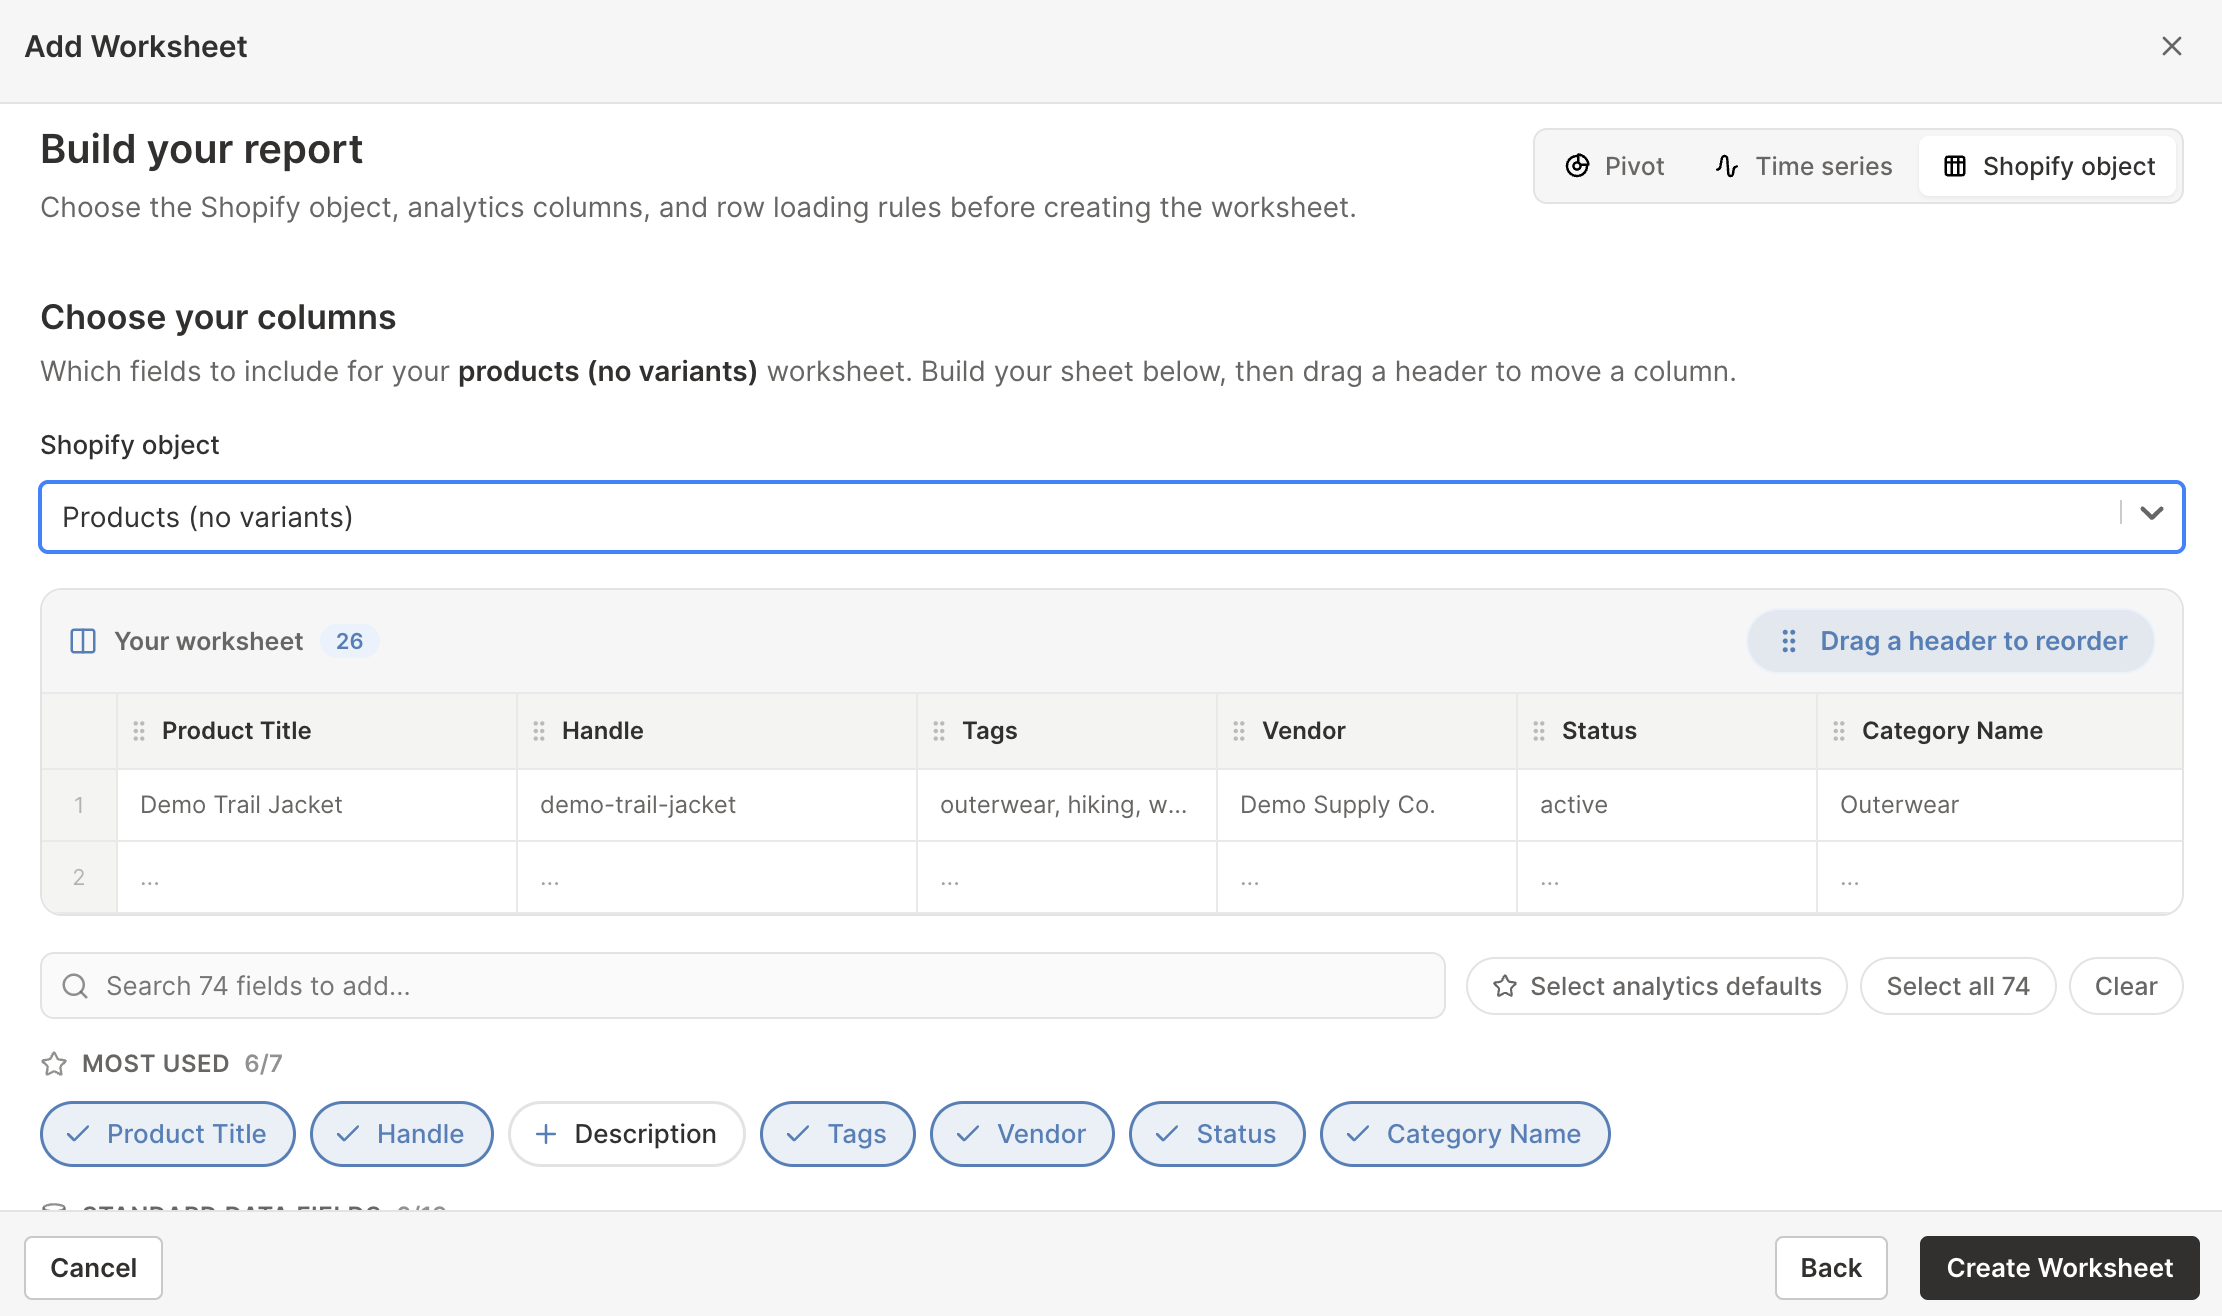The image size is (2222, 1316).
Task: Deselect the Product Title field chip
Action: click(x=168, y=1134)
